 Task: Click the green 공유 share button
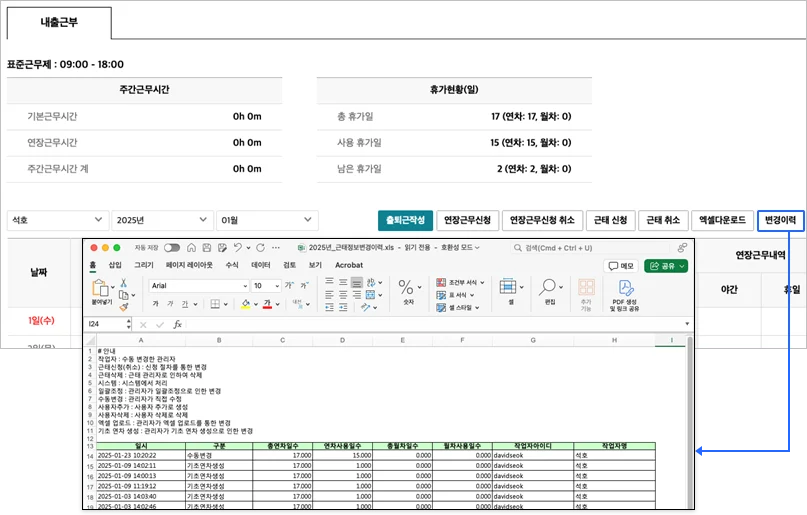point(665,266)
